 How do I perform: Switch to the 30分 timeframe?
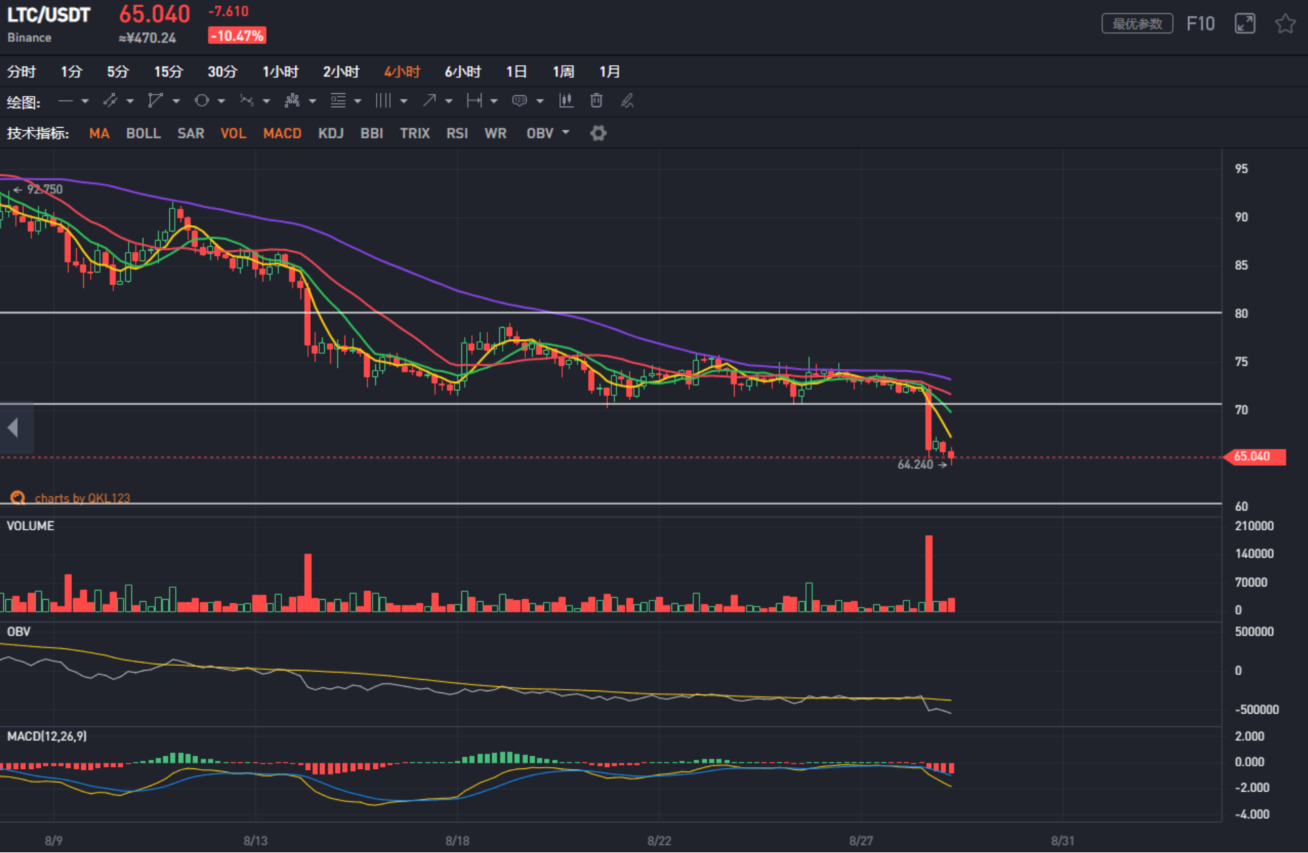click(x=222, y=72)
